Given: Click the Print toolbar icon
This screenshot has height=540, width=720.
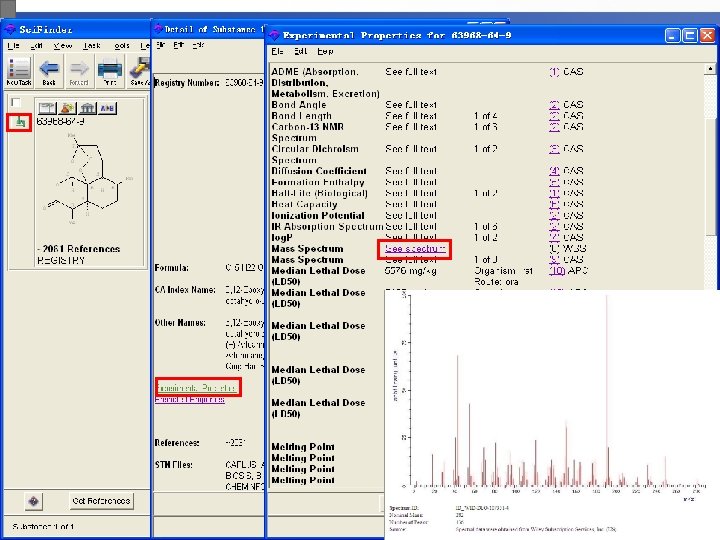Looking at the screenshot, I should point(110,71).
